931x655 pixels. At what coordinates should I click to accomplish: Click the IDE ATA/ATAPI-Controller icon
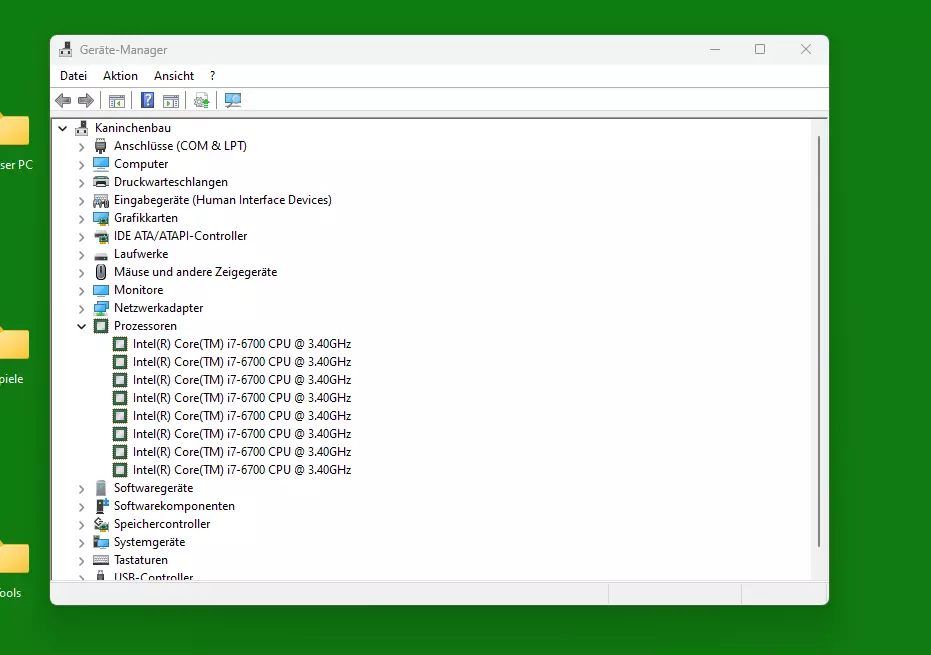(x=101, y=236)
